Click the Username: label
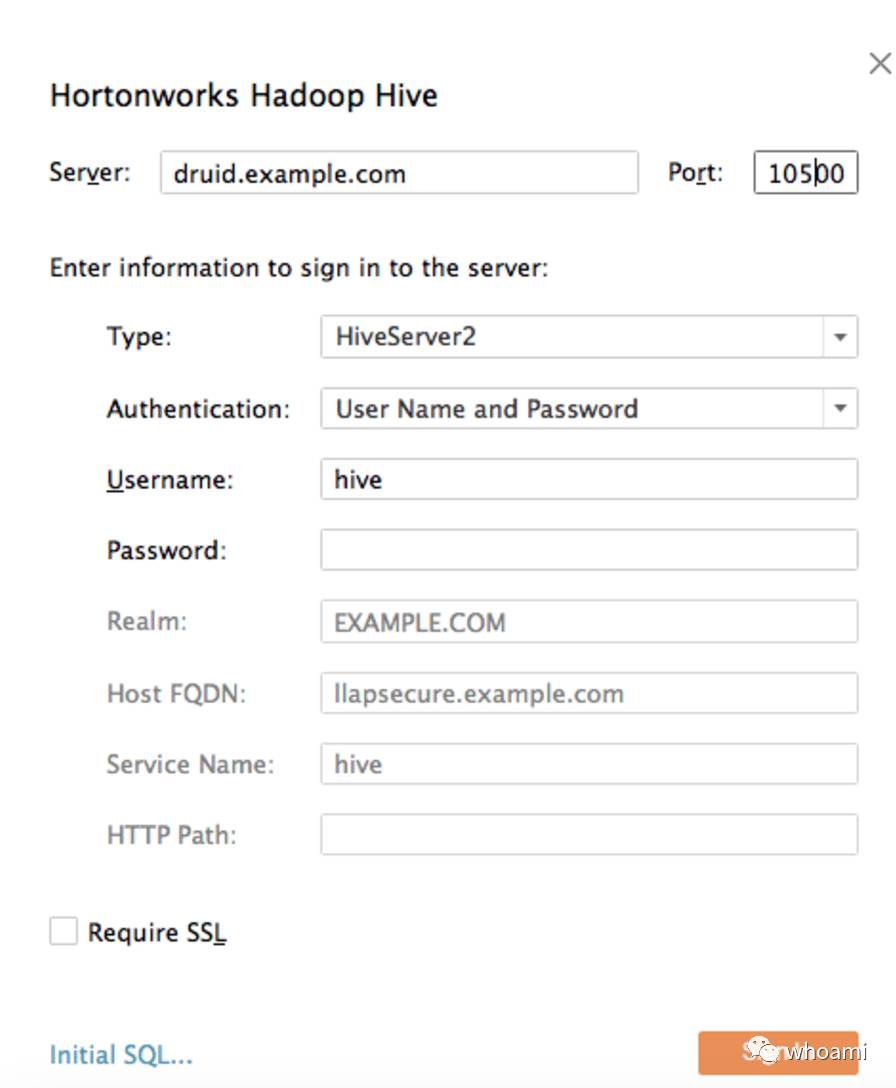The height and width of the screenshot is (1088, 896). (x=170, y=480)
